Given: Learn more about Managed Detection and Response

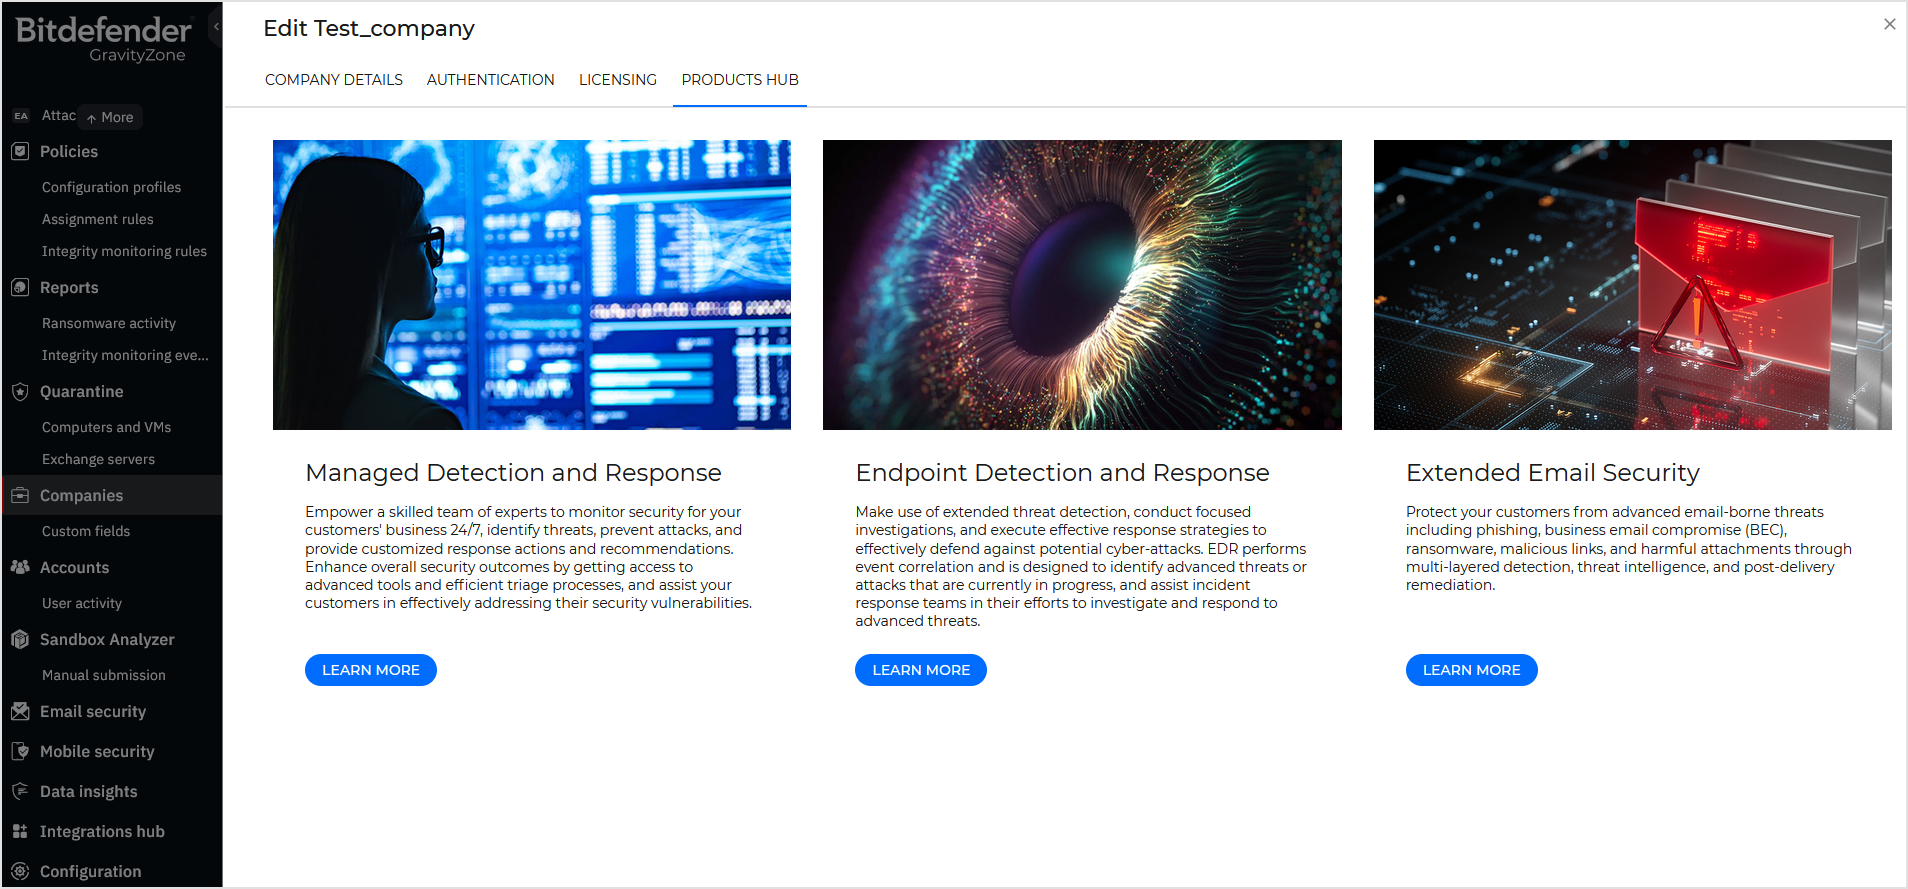Looking at the screenshot, I should point(371,670).
